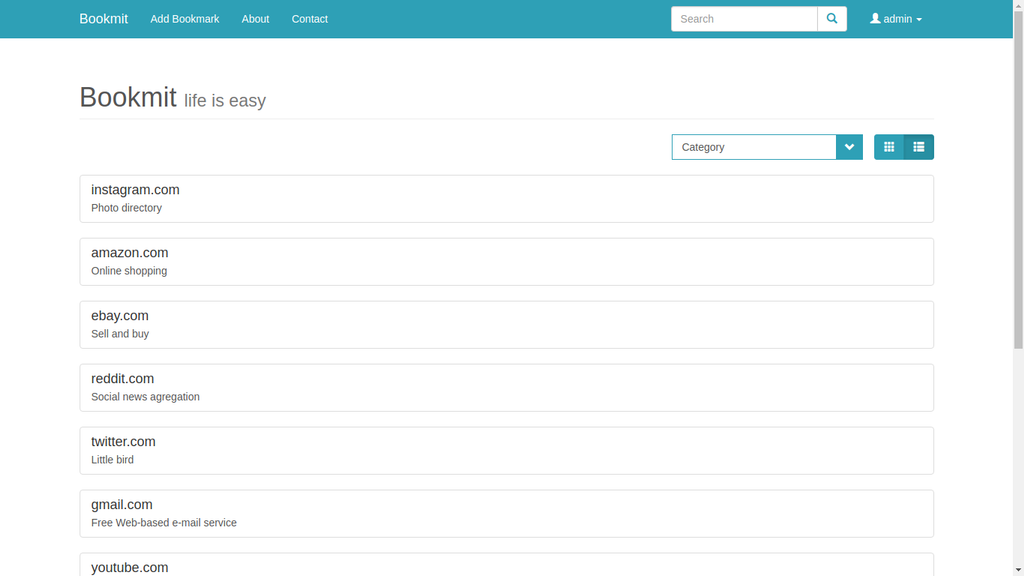This screenshot has width=1024, height=576.
Task: Open the twitter.com bookmark
Action: (123, 441)
